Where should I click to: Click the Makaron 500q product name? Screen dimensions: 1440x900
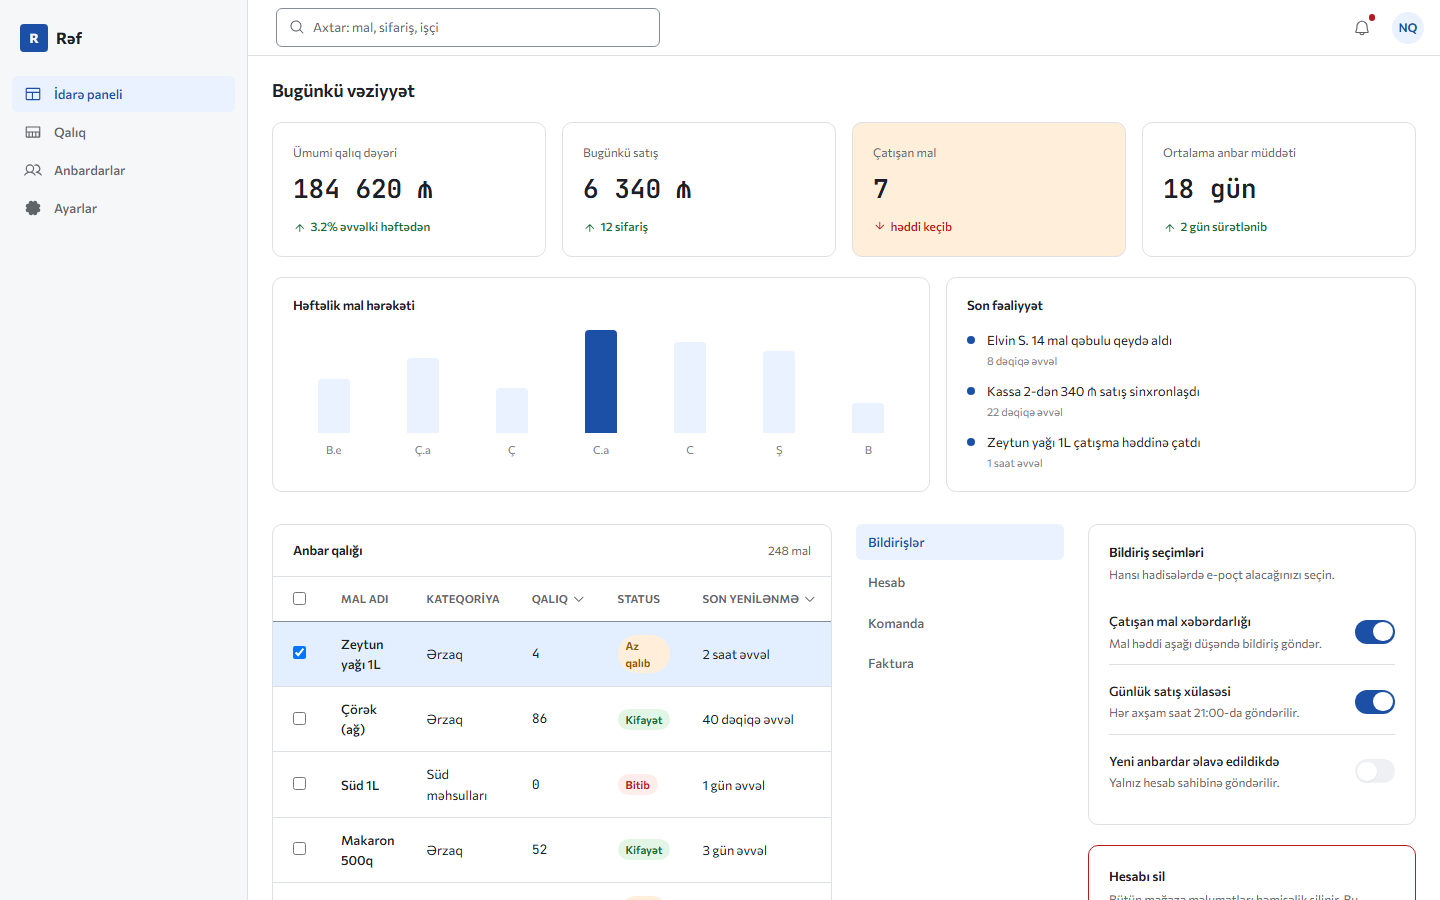point(368,850)
